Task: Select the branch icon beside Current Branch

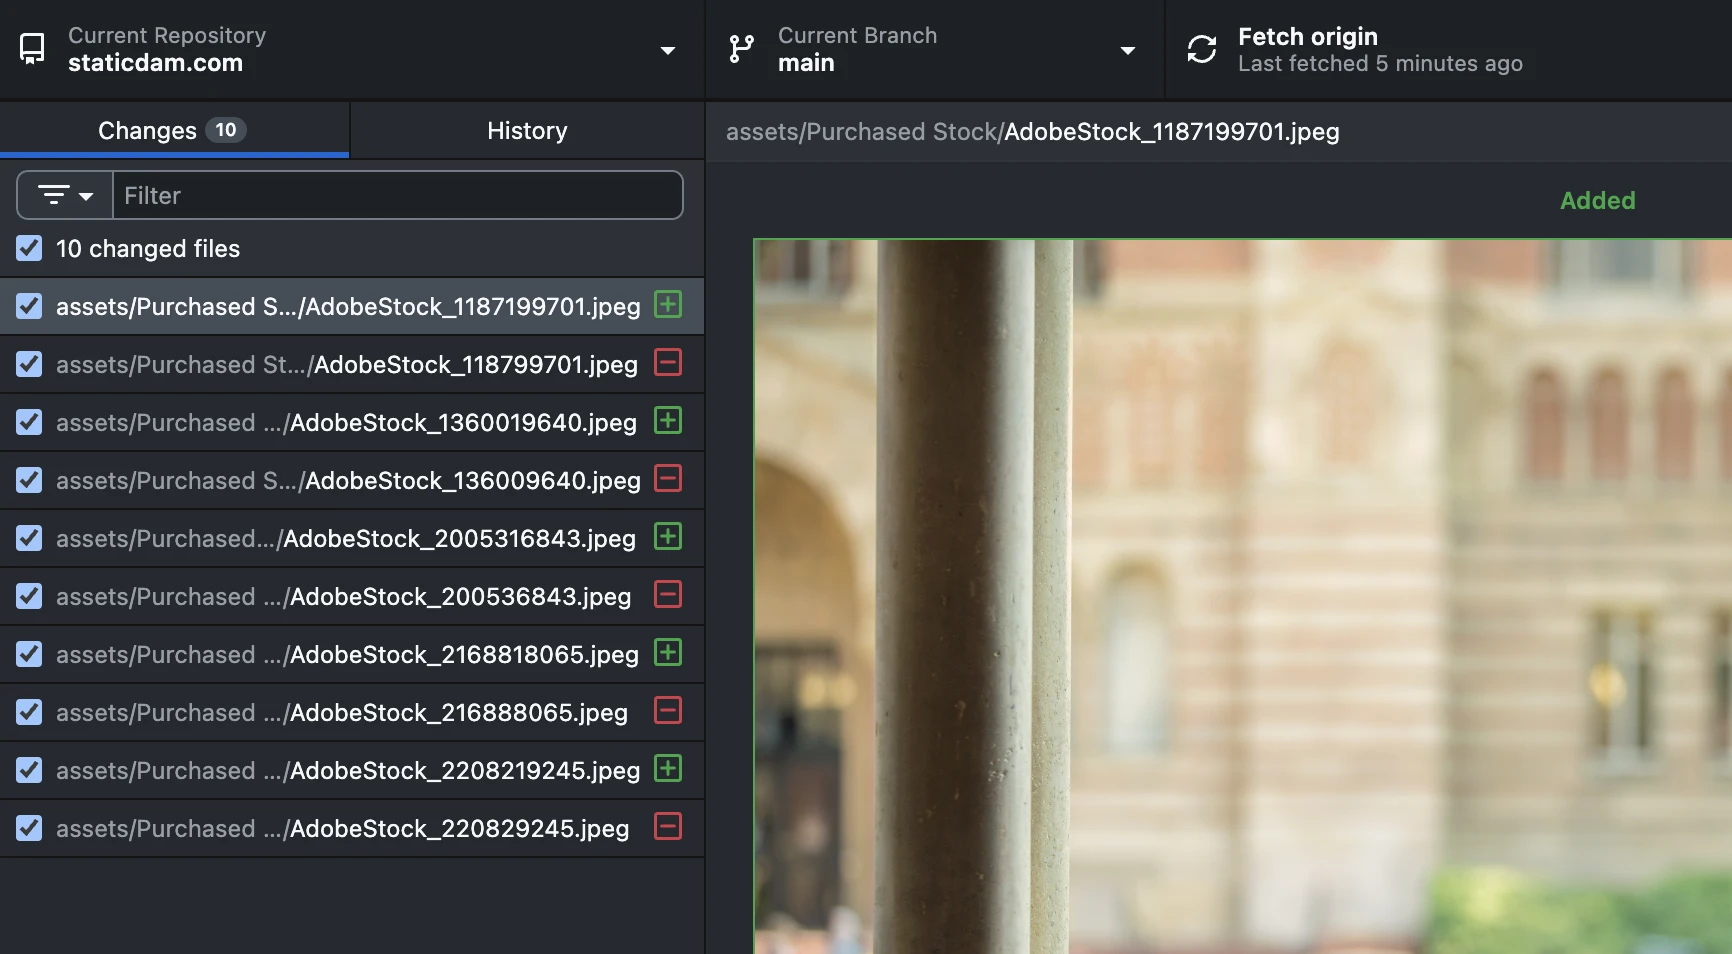Action: point(741,49)
